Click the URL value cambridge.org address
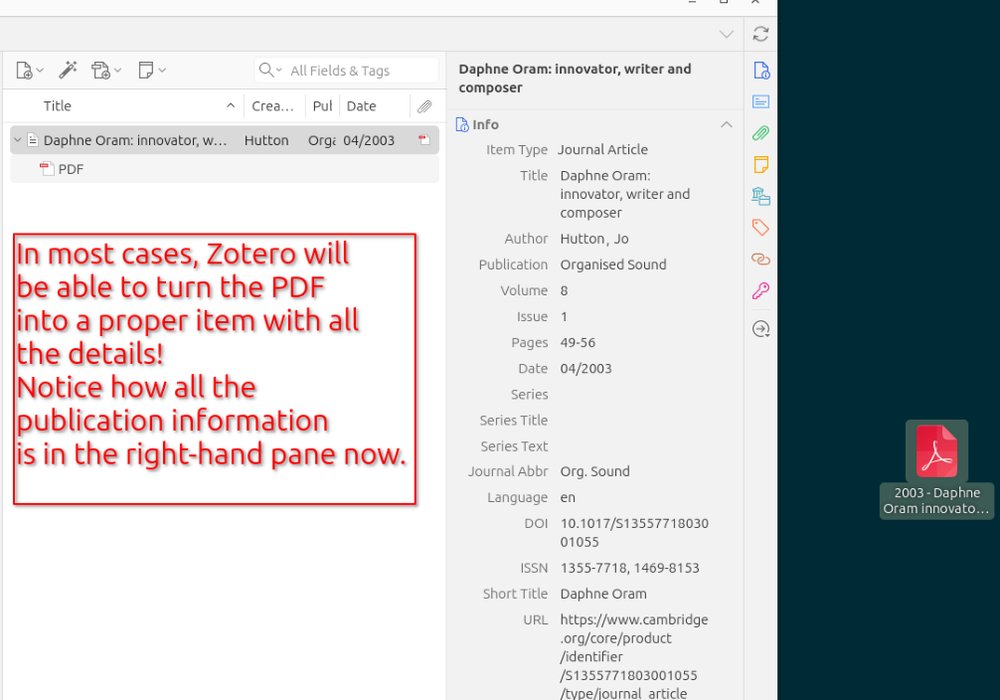 tap(634, 657)
